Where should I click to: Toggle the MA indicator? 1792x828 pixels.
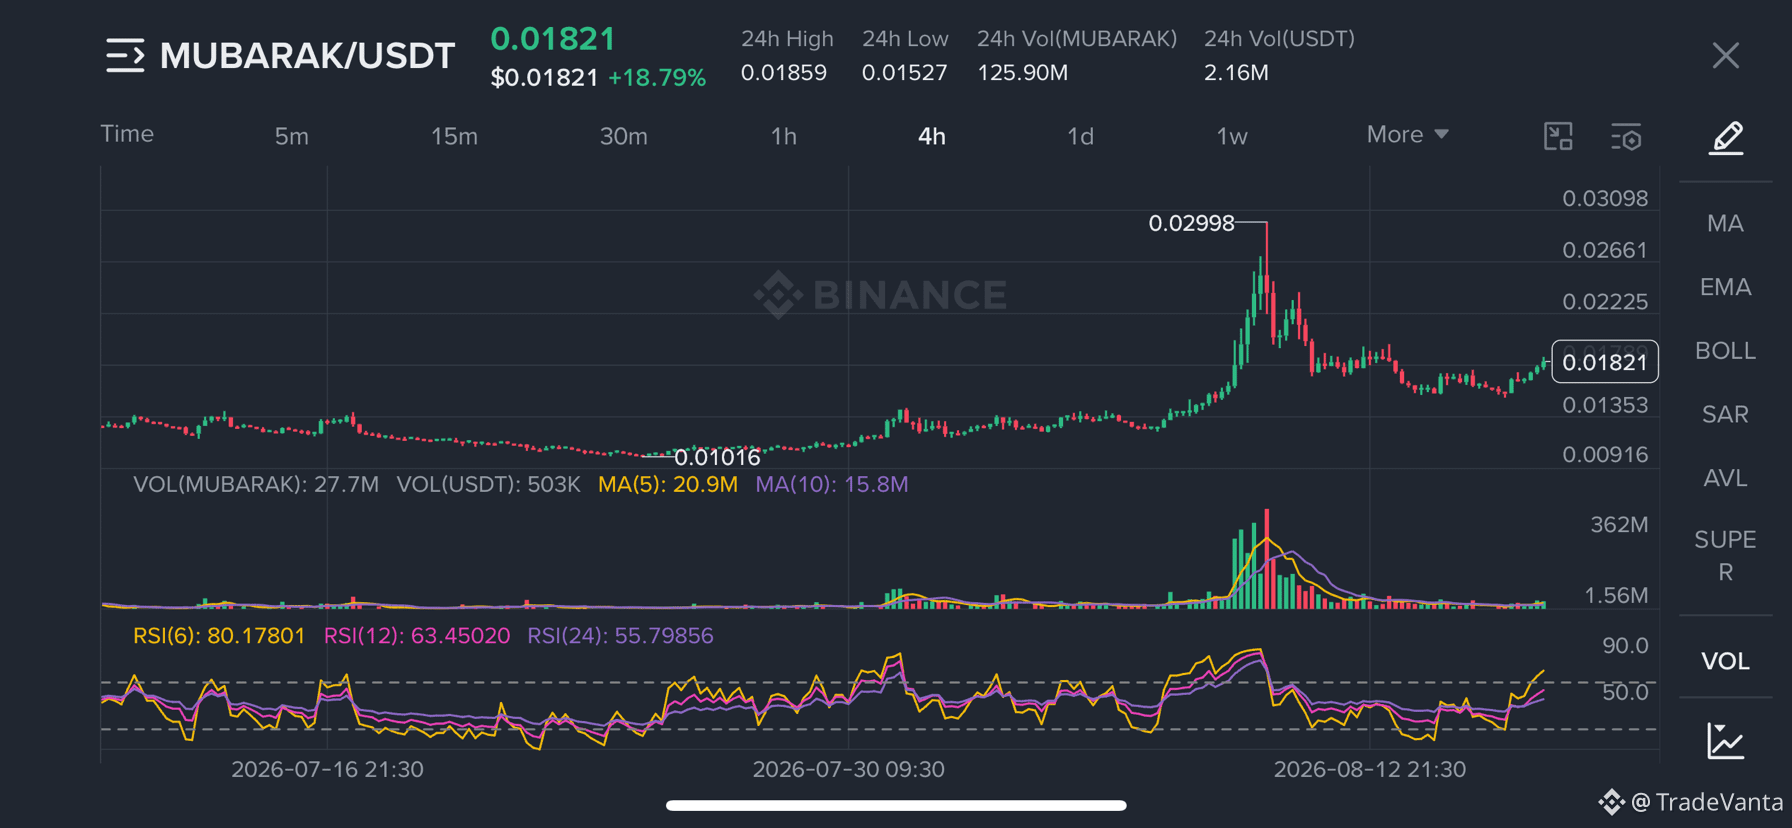coord(1725,223)
